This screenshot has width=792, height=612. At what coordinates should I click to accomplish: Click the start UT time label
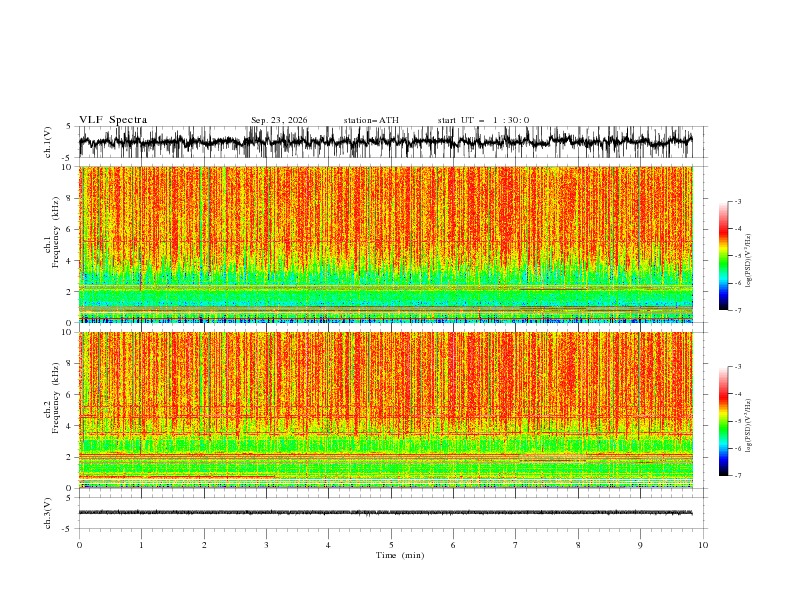(483, 120)
